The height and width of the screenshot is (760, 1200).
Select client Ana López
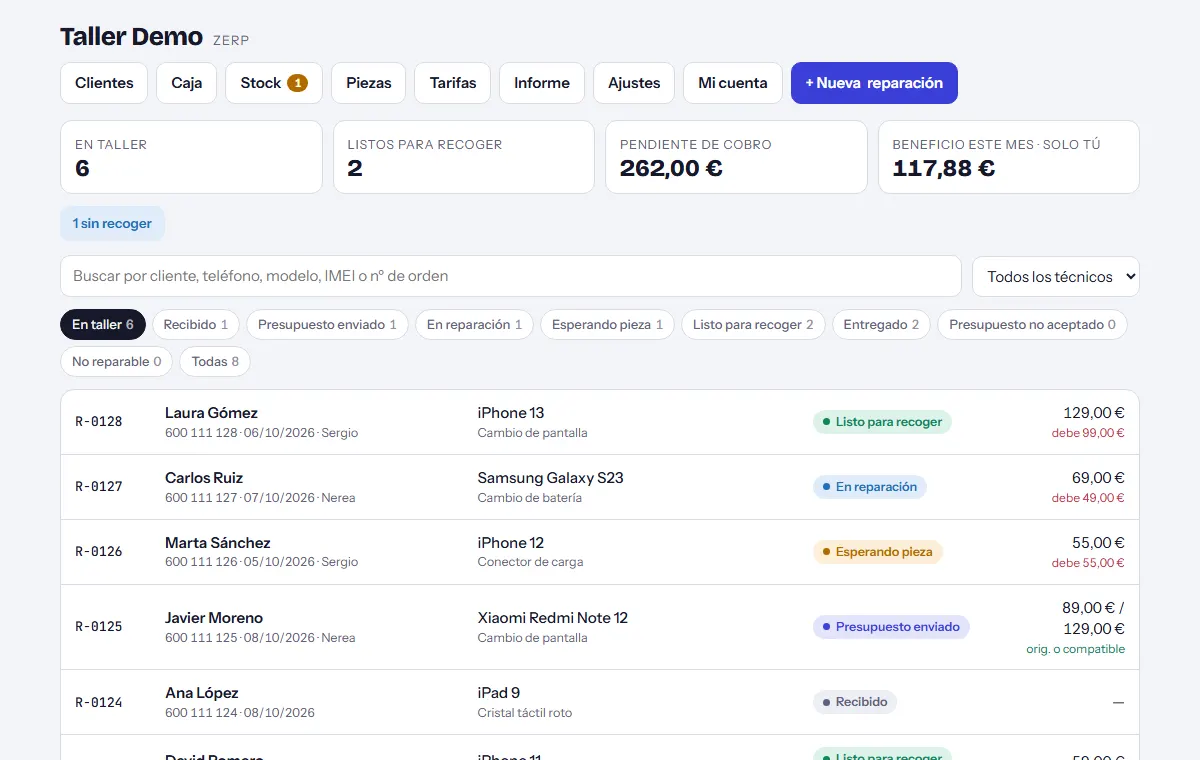(202, 693)
